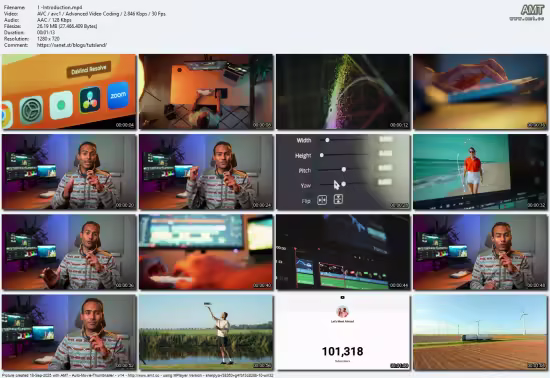
Task: Pick the beach scene thumbnail at 00:00:32
Action: pyautogui.click(x=480, y=172)
